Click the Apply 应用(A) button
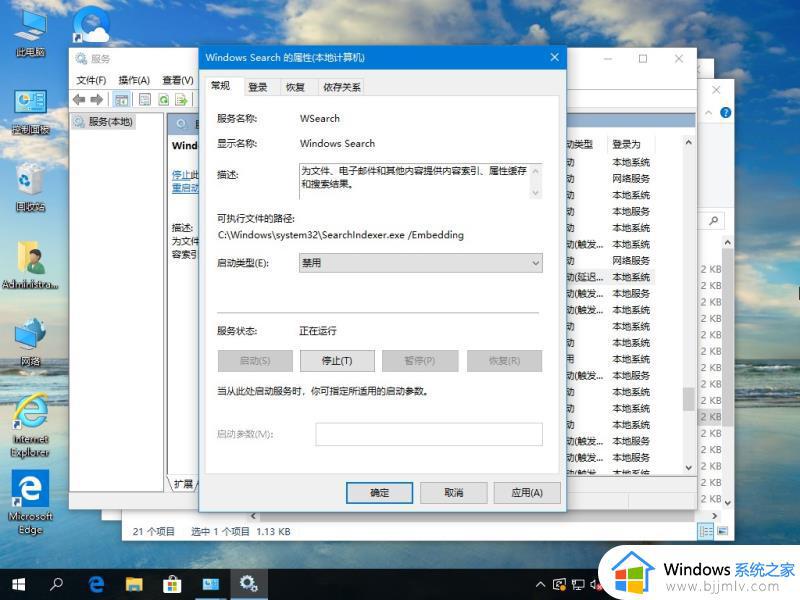Image resolution: width=800 pixels, height=600 pixels. (527, 493)
